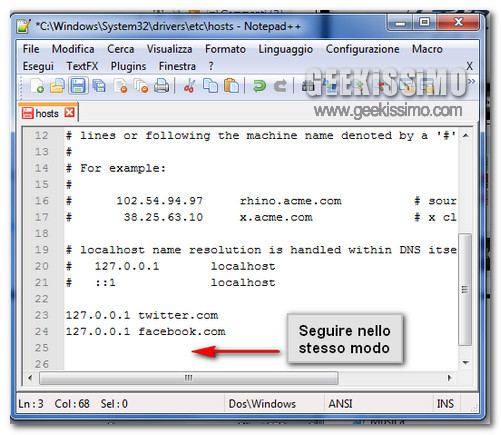Click '# For example:' on line 14
The image size is (501, 435).
[116, 168]
